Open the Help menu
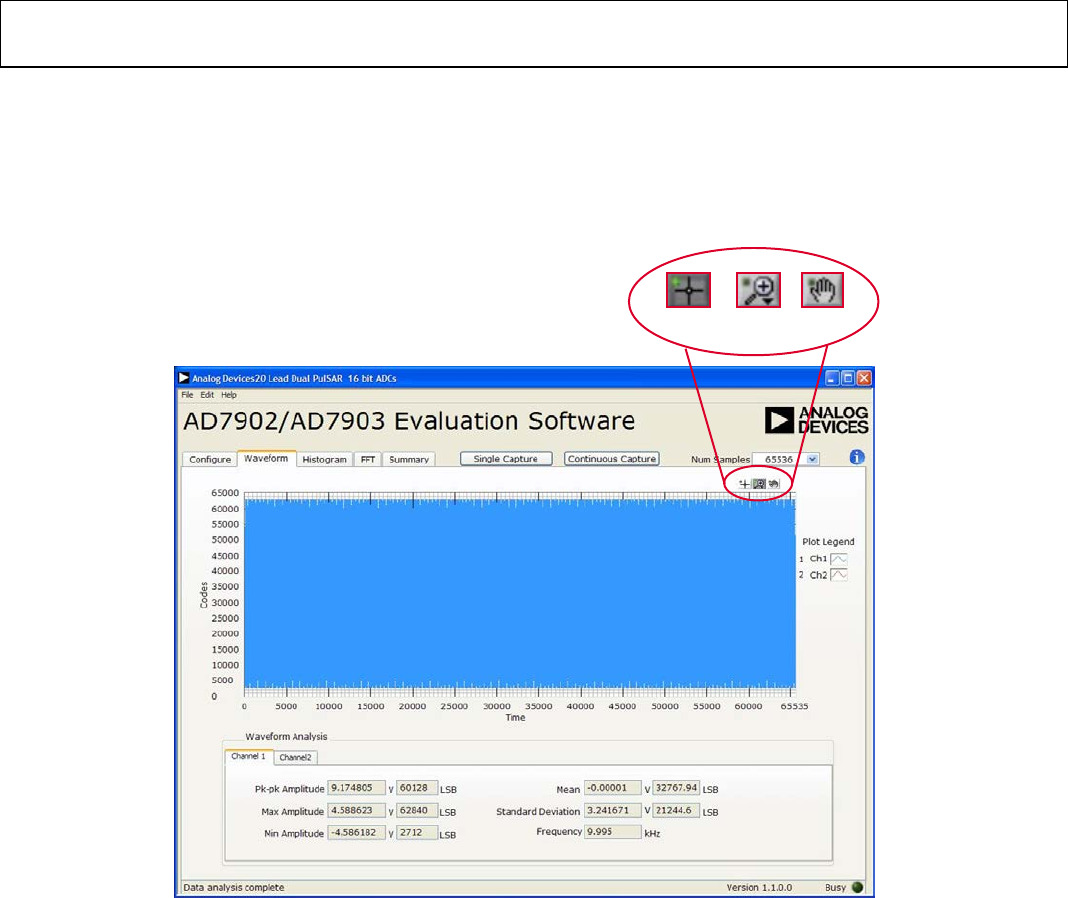The width and height of the screenshot is (1068, 898). tap(229, 395)
